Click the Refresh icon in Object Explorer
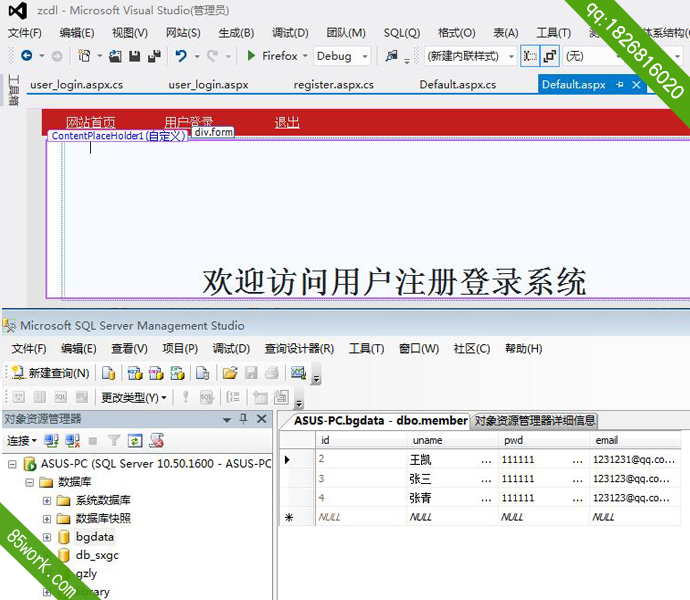 135,440
